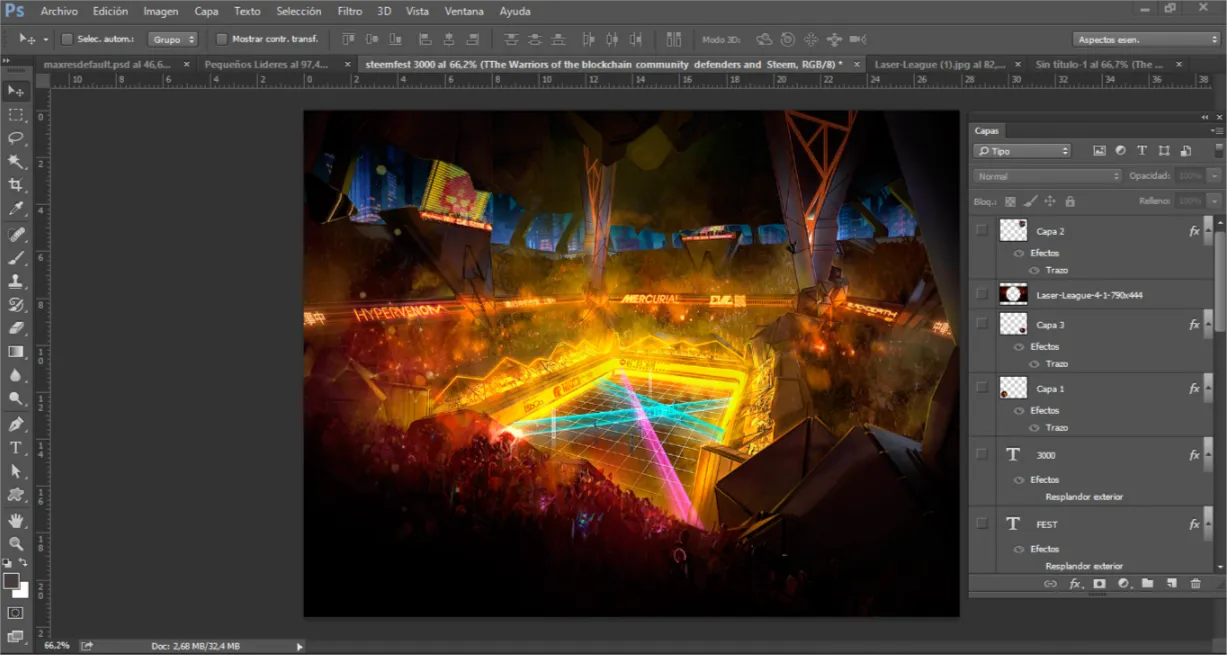Enable the Selec. autom. checkbox
This screenshot has height=655, width=1227.
(67, 39)
